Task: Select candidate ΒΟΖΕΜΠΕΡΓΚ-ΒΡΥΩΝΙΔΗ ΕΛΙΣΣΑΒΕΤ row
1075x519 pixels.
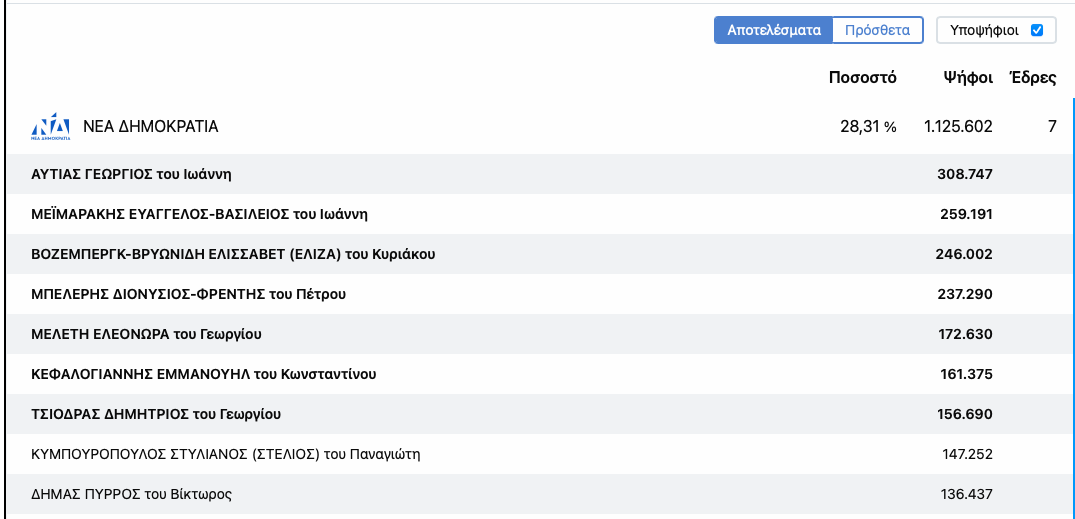Action: (539, 254)
